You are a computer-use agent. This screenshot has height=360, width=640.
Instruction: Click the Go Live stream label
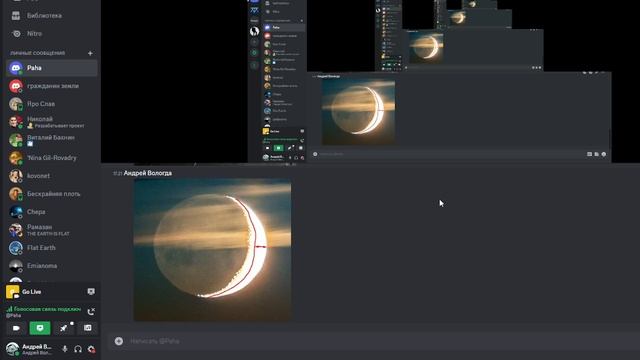(32, 292)
